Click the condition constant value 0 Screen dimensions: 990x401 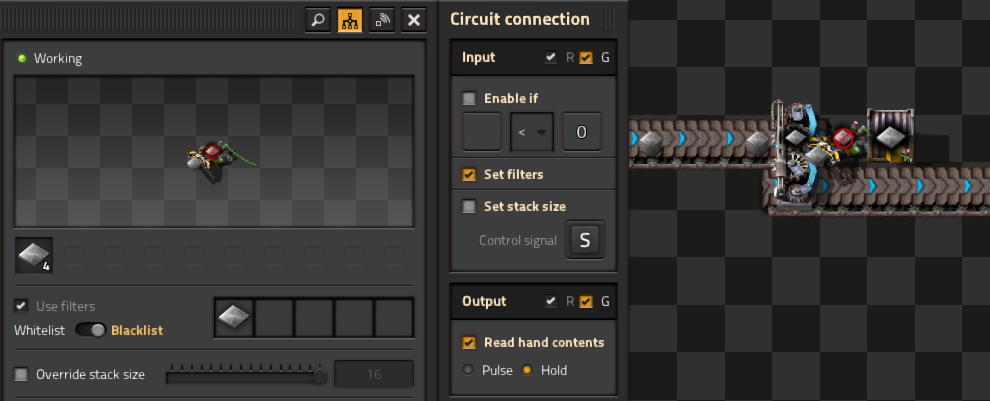pos(581,132)
